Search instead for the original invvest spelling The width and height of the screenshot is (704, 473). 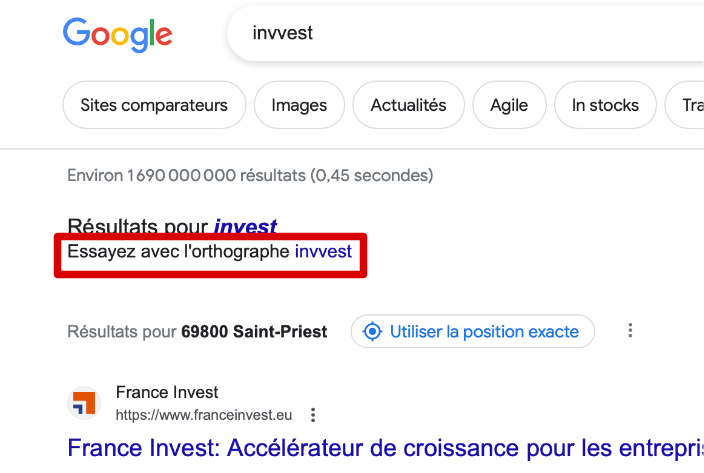pos(323,251)
